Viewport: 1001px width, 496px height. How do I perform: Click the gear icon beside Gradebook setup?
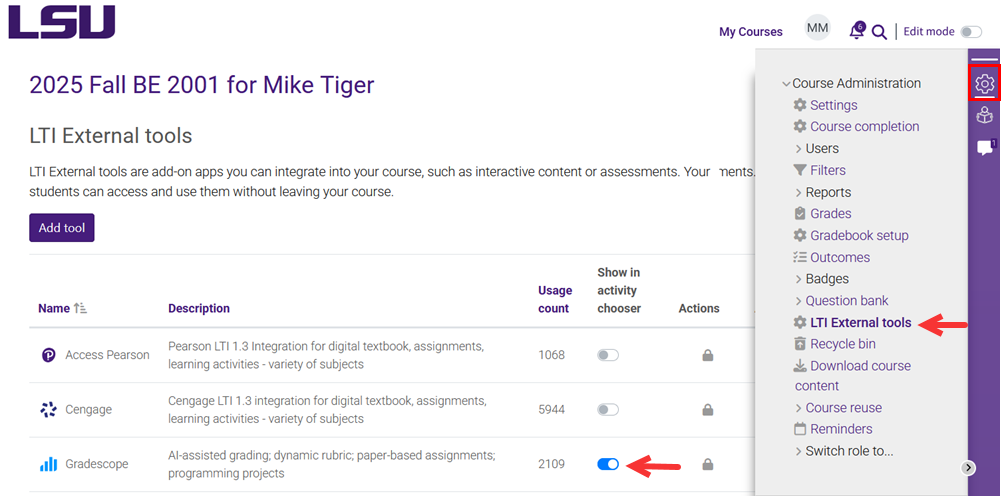pyautogui.click(x=800, y=236)
